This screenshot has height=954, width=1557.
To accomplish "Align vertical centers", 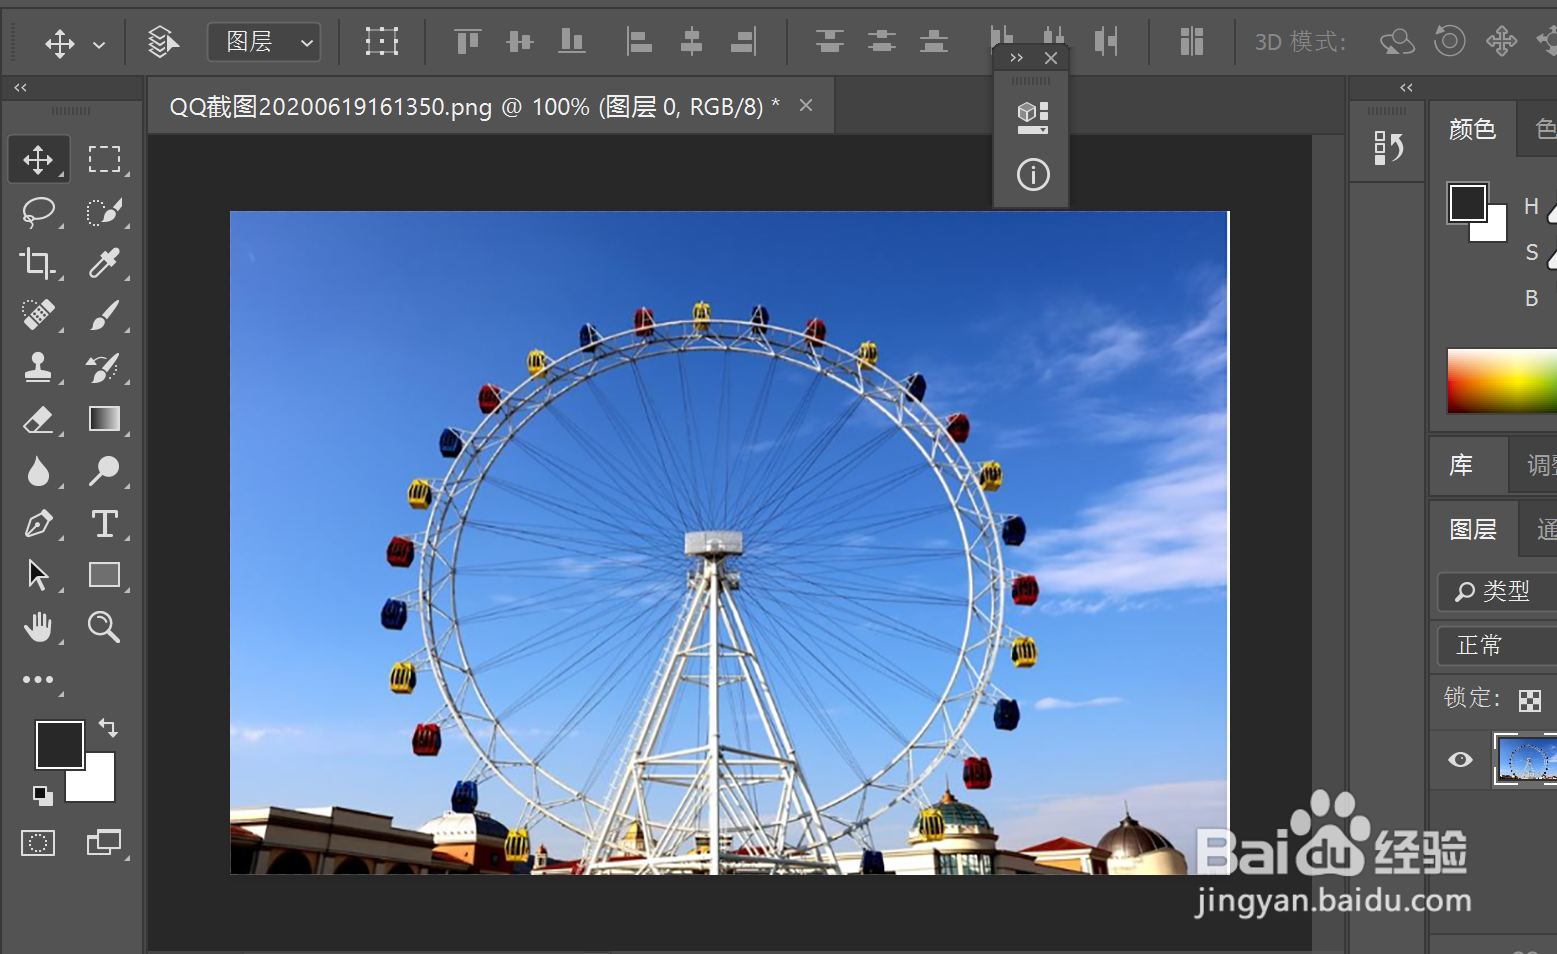I will coord(519,42).
